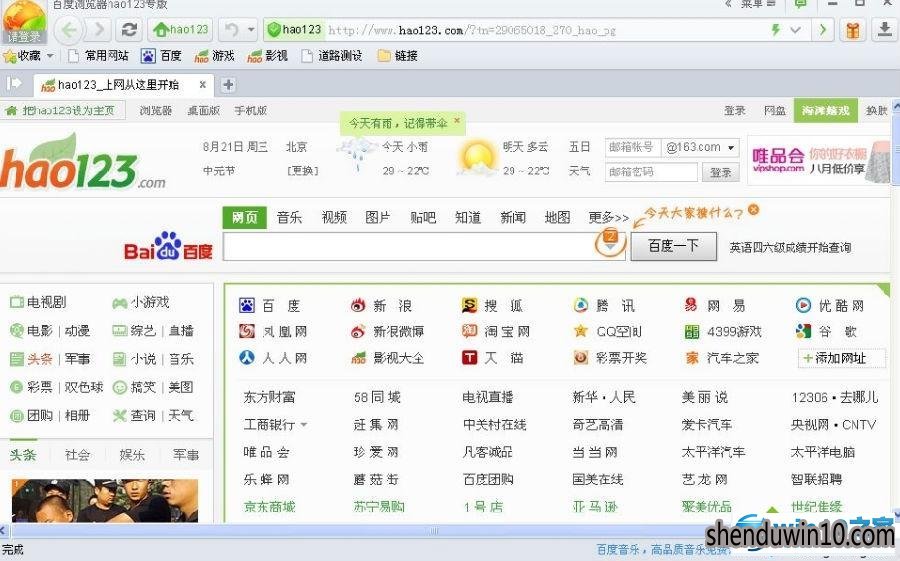This screenshot has width=900, height=561.
Task: Click the 桌面版 link
Action: pos(204,110)
